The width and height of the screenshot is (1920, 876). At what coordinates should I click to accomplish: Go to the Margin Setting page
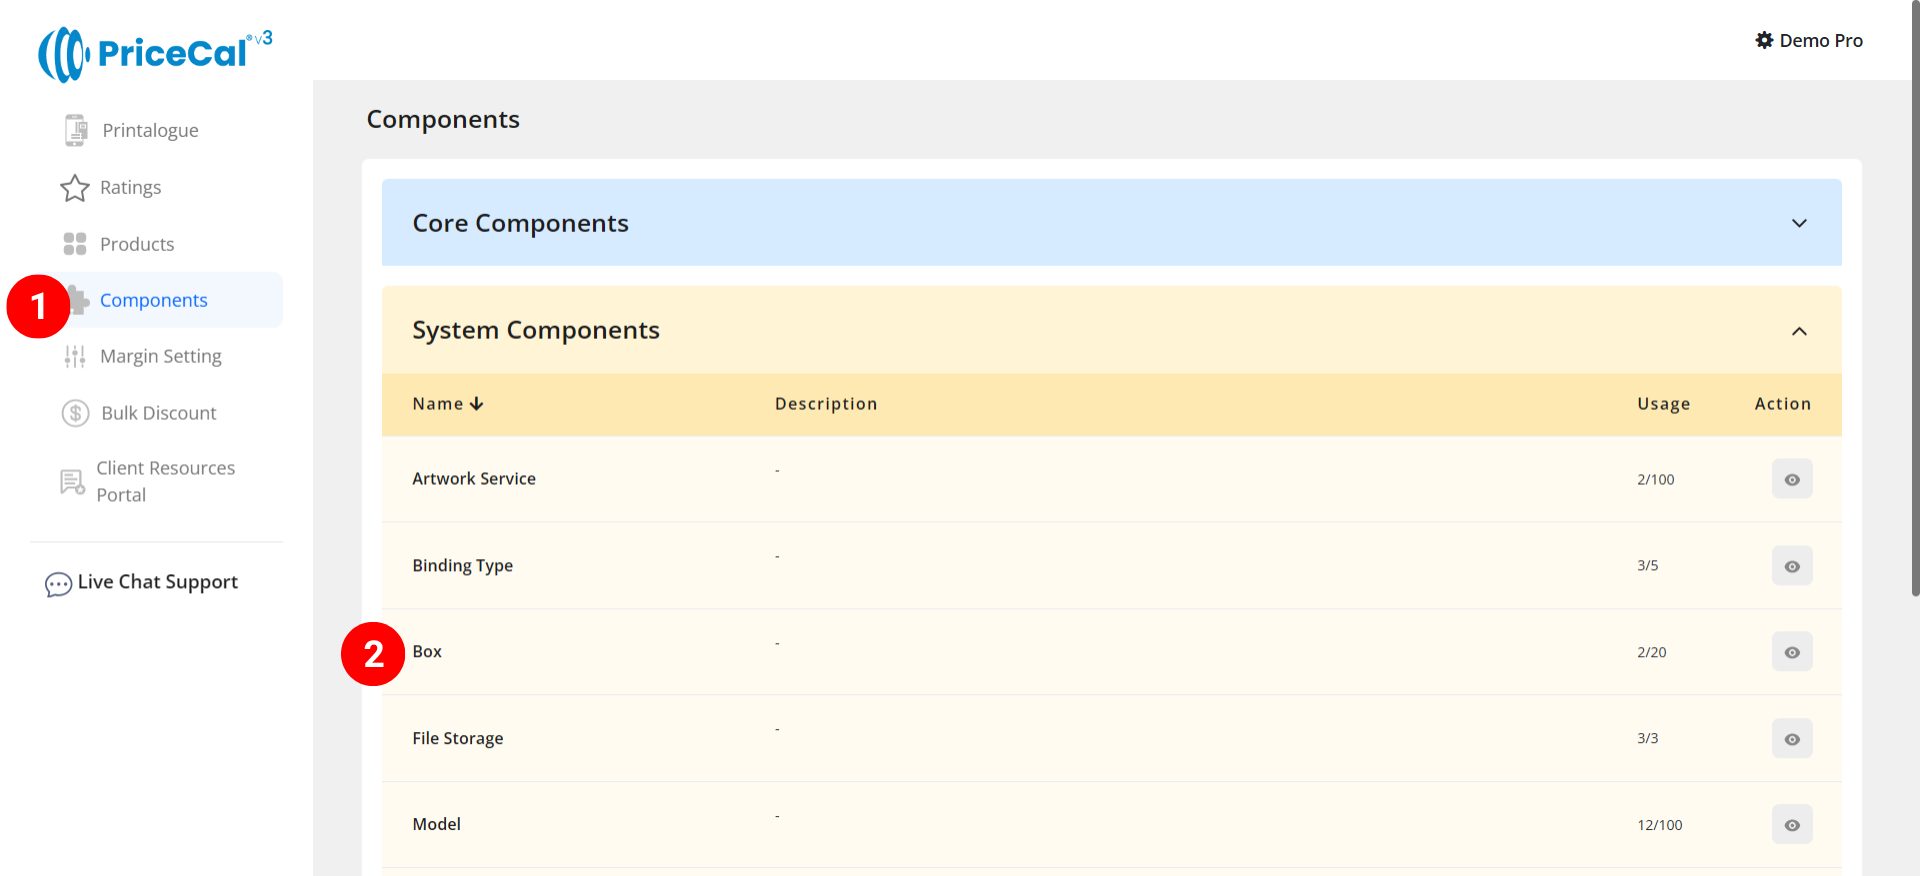point(160,356)
